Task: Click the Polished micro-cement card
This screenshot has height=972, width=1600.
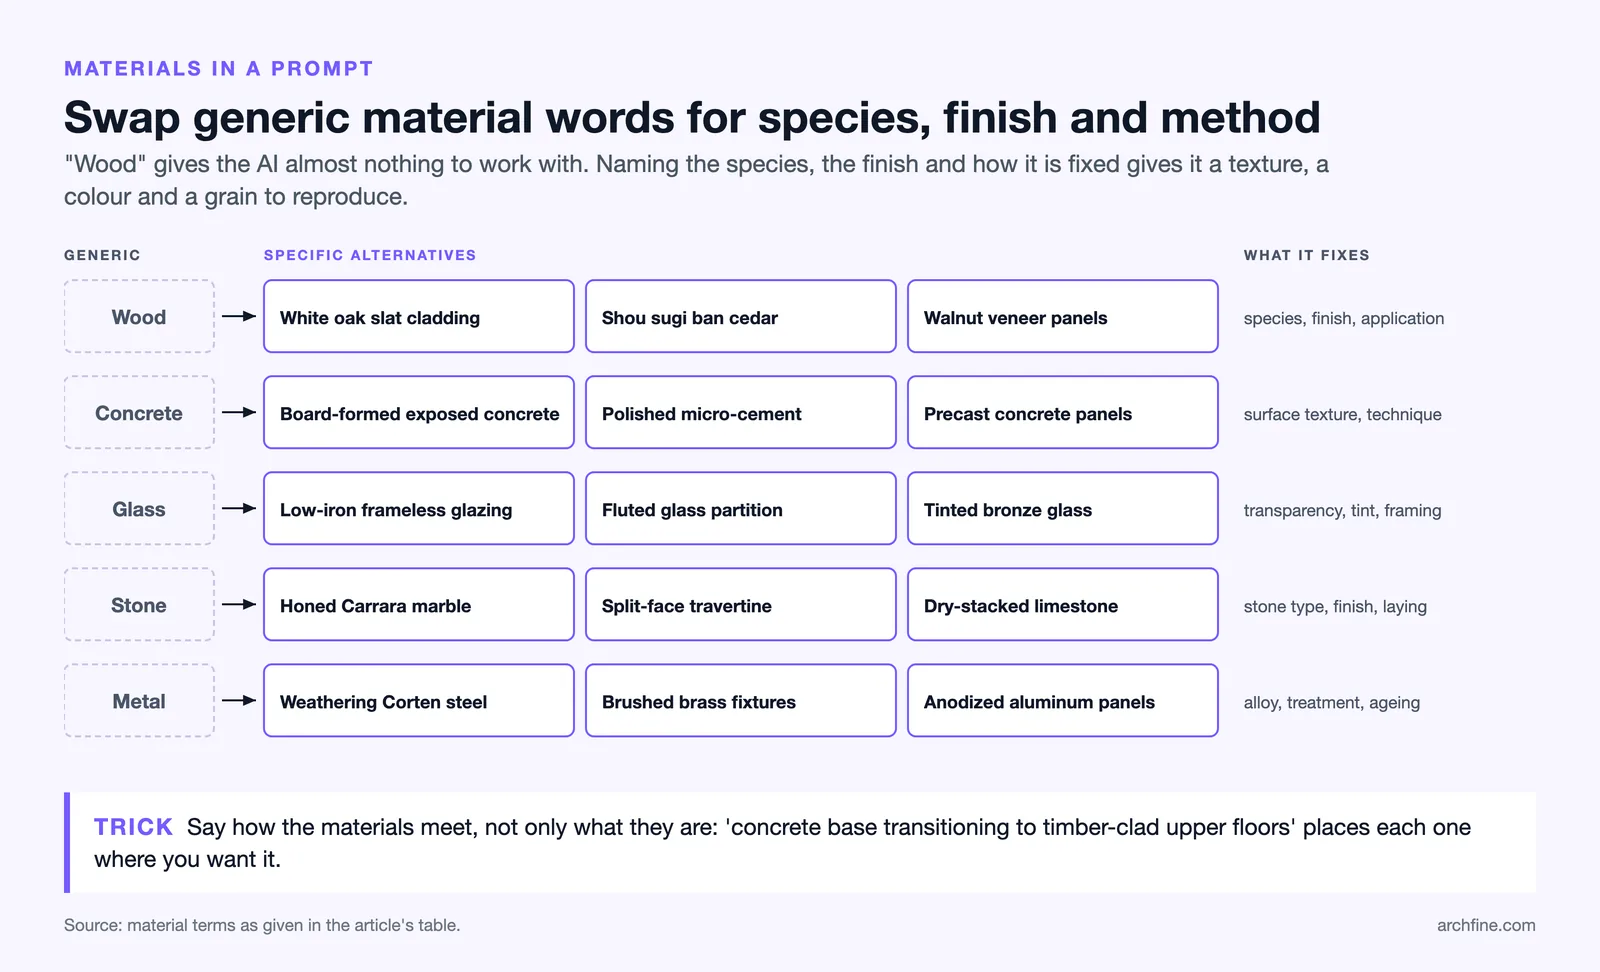Action: pyautogui.click(x=741, y=412)
